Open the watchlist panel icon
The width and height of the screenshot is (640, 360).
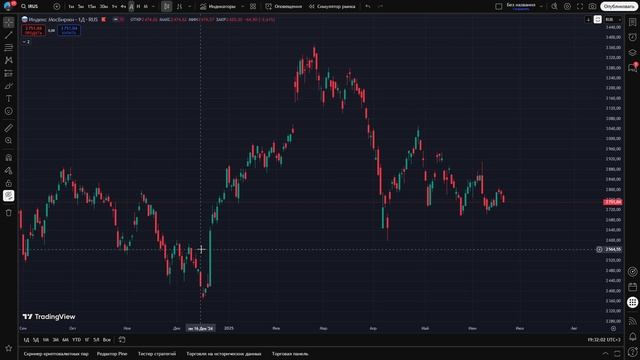pos(632,22)
